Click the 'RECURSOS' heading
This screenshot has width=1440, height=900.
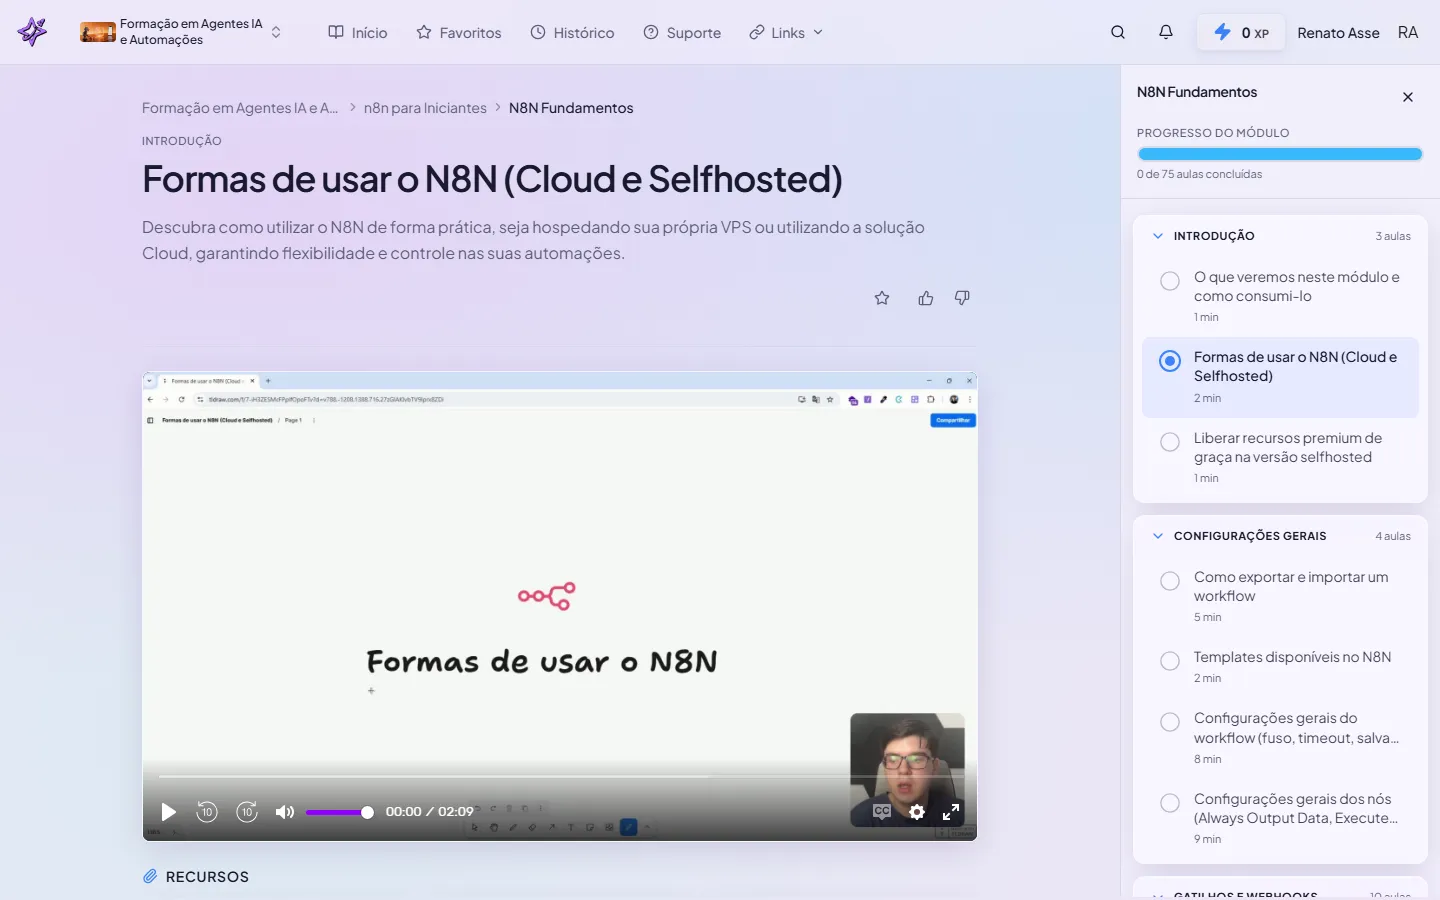(207, 877)
